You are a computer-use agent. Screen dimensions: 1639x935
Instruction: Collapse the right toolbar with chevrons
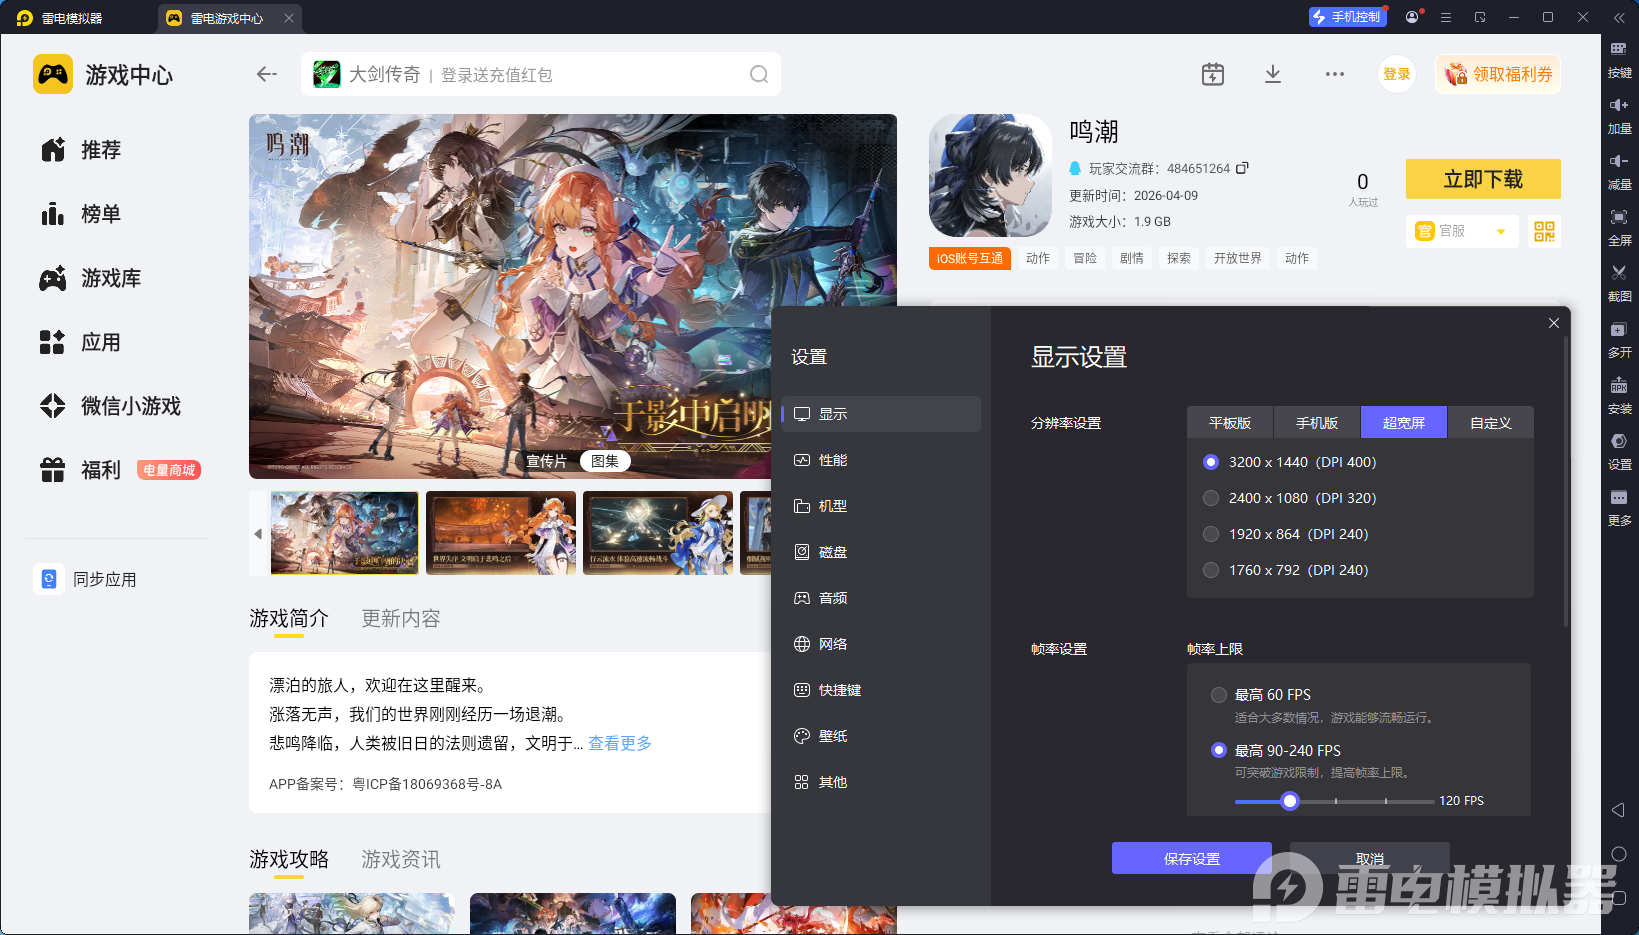(x=1619, y=18)
